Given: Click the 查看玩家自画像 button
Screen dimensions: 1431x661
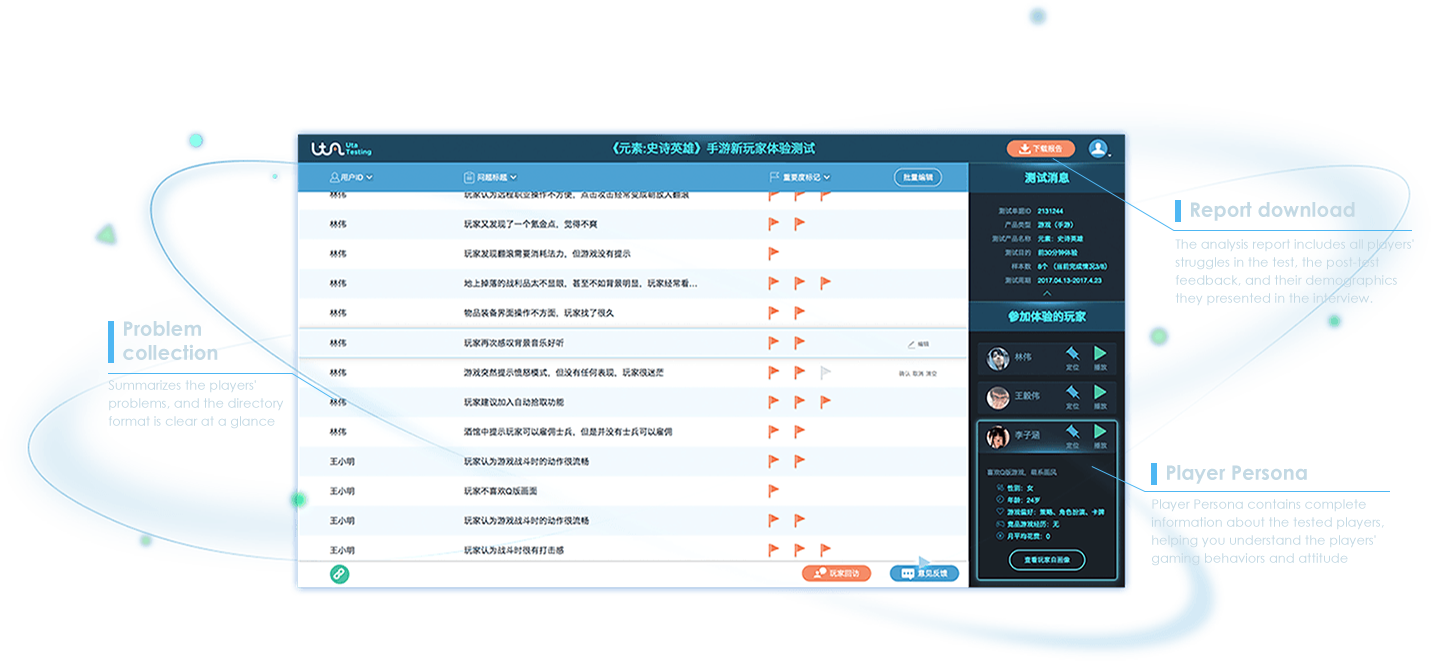Looking at the screenshot, I should pyautogui.click(x=1047, y=560).
